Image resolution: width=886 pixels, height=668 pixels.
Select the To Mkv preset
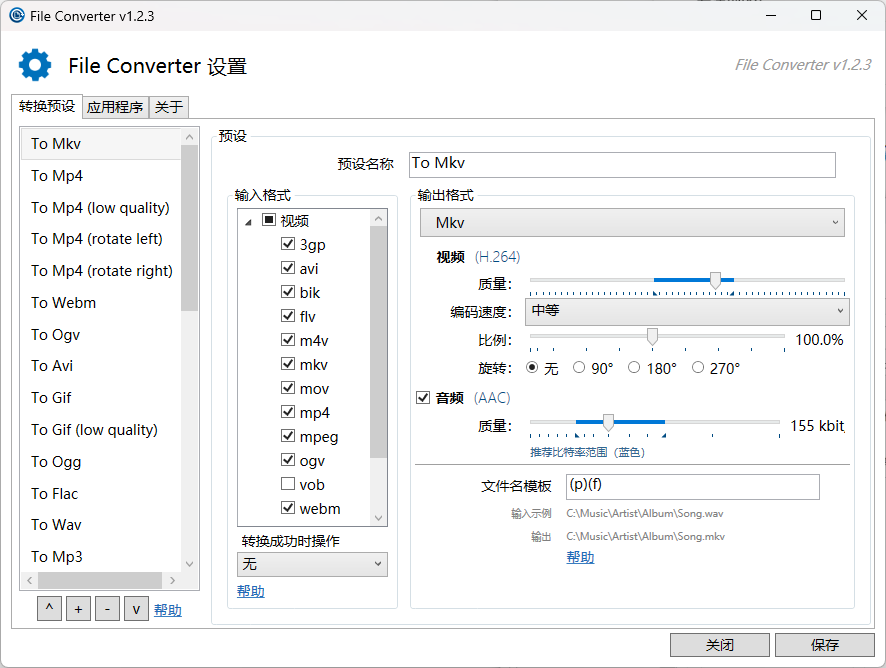(x=101, y=144)
